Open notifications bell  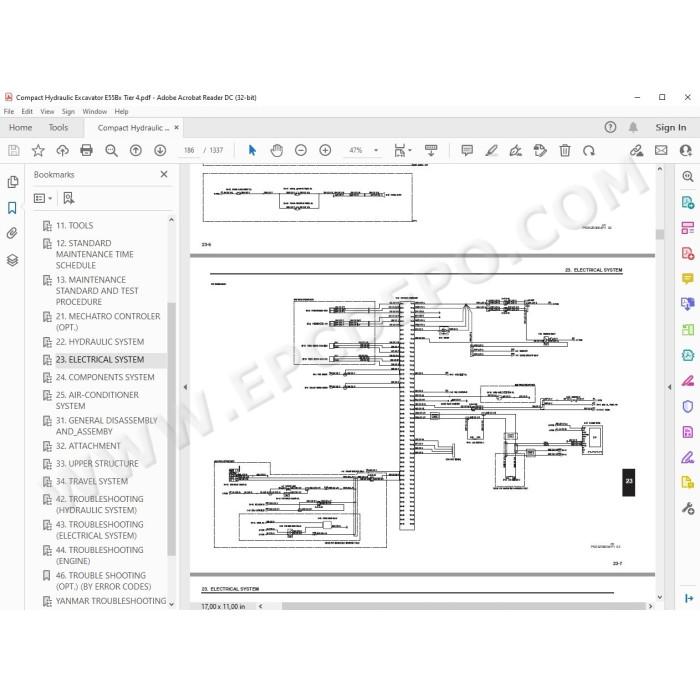pyautogui.click(x=633, y=128)
